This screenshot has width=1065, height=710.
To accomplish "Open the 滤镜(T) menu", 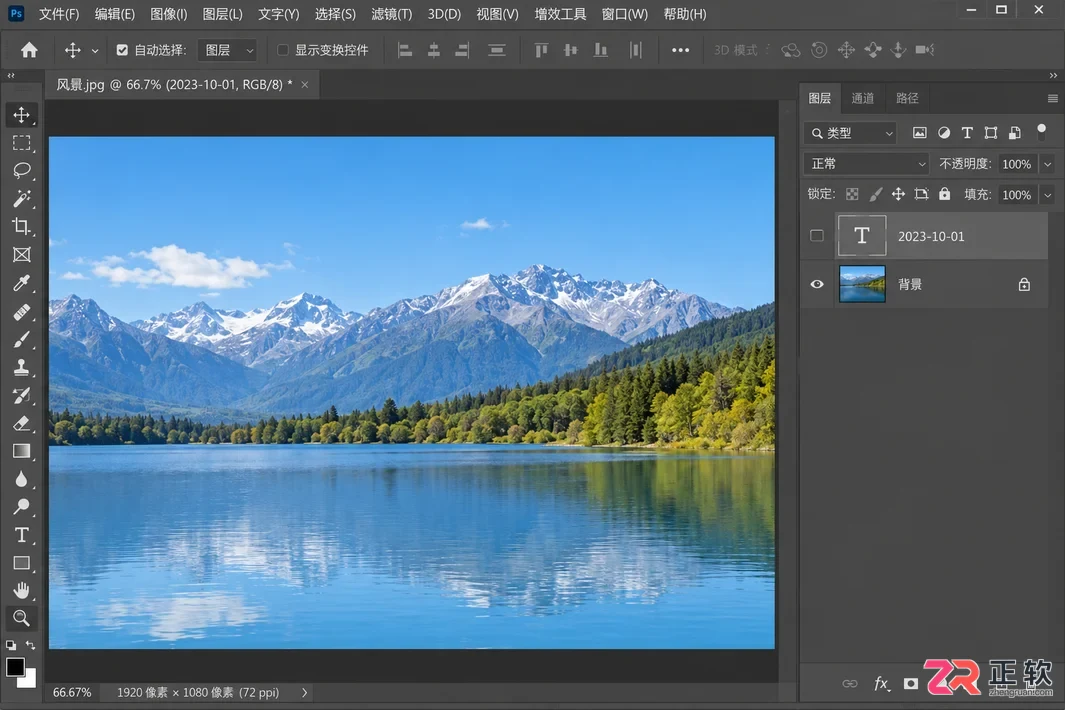I will point(391,14).
